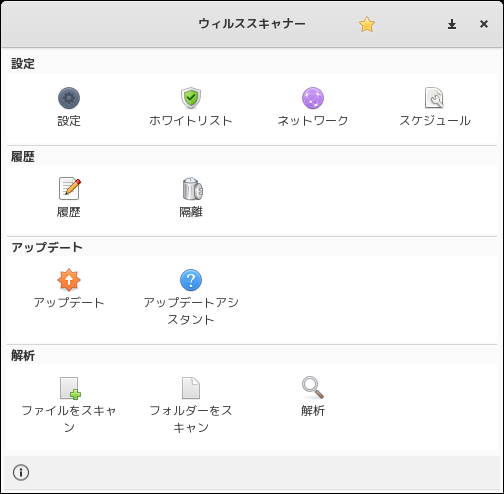Click the info circle icon at bottom
Viewport: 504px width, 494px height.
click(x=21, y=472)
